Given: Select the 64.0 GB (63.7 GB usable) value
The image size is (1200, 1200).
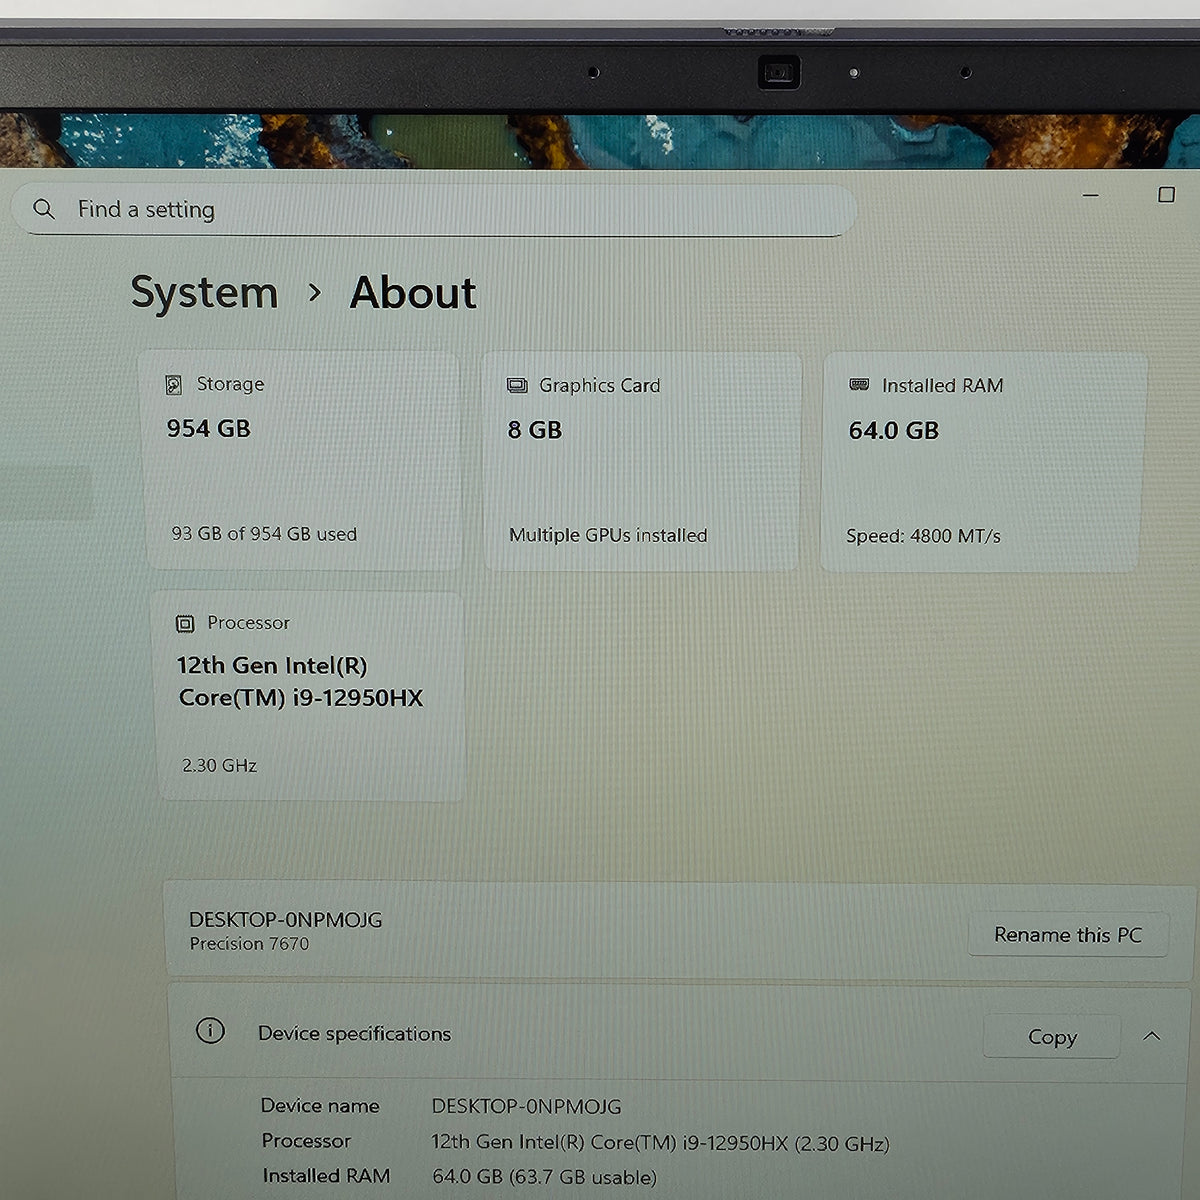Looking at the screenshot, I should pyautogui.click(x=544, y=1178).
